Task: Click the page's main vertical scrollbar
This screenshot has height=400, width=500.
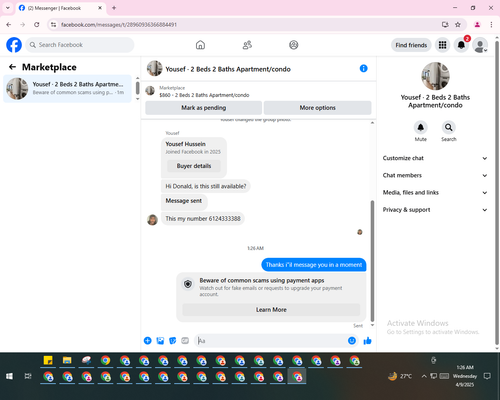Action: click(x=497, y=193)
